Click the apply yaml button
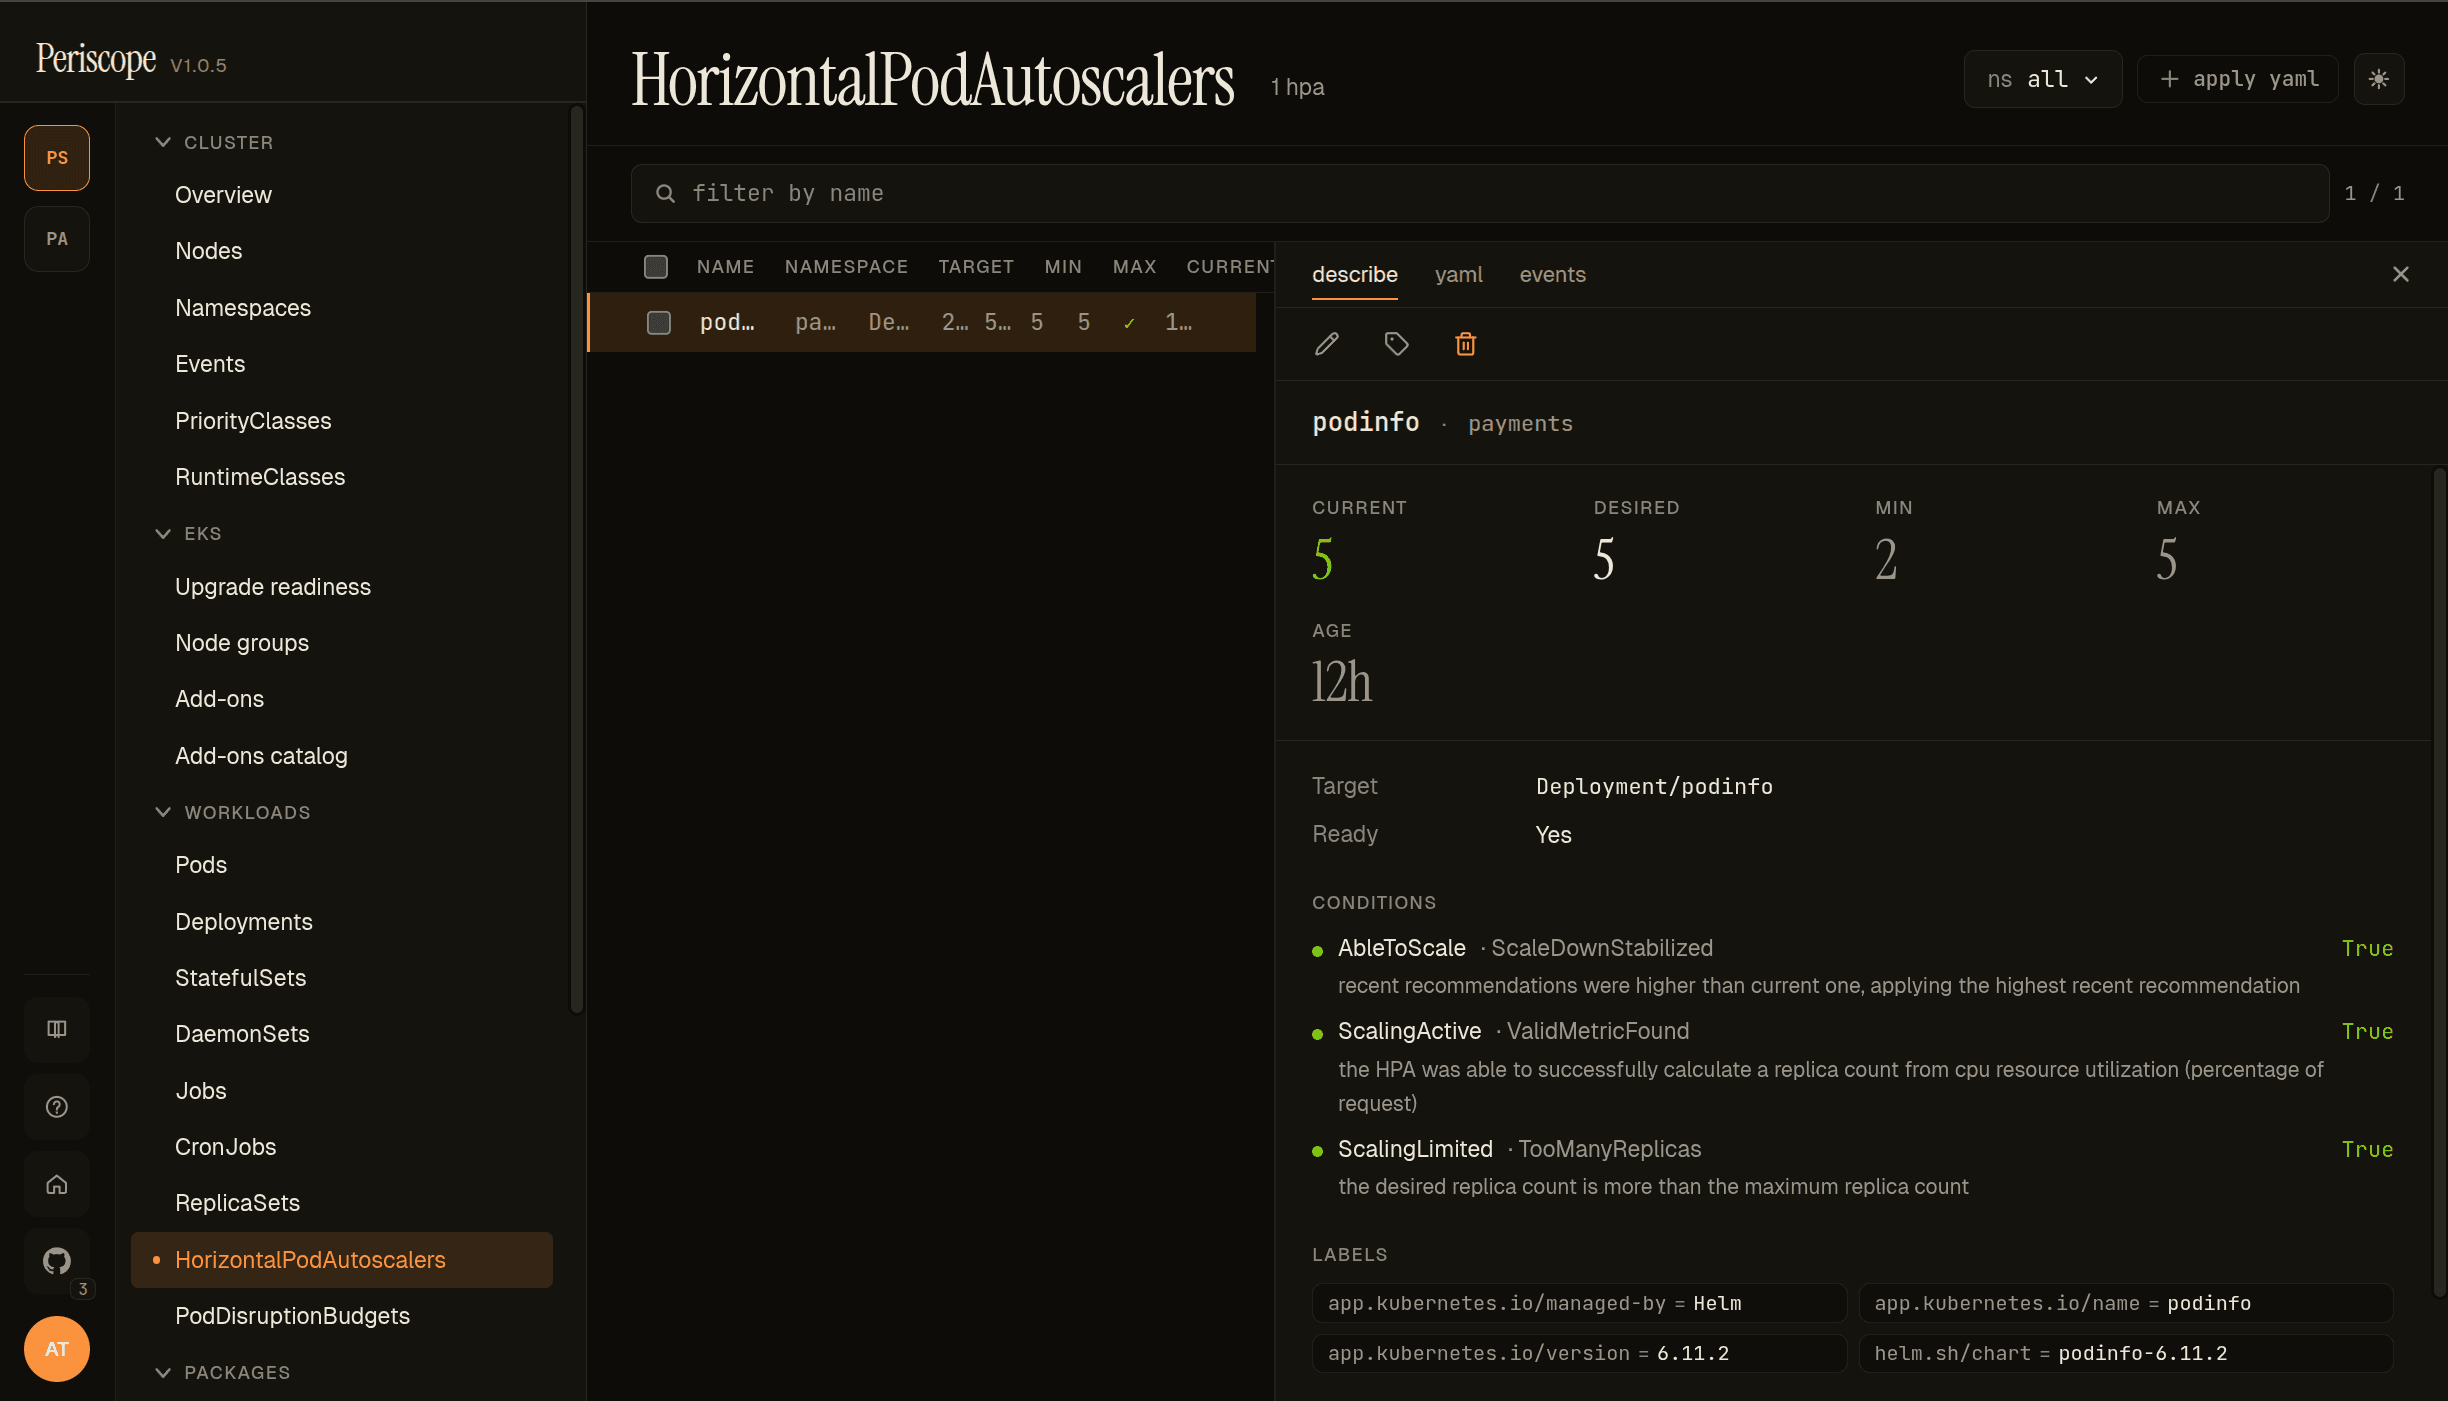This screenshot has width=2448, height=1401. click(2238, 79)
